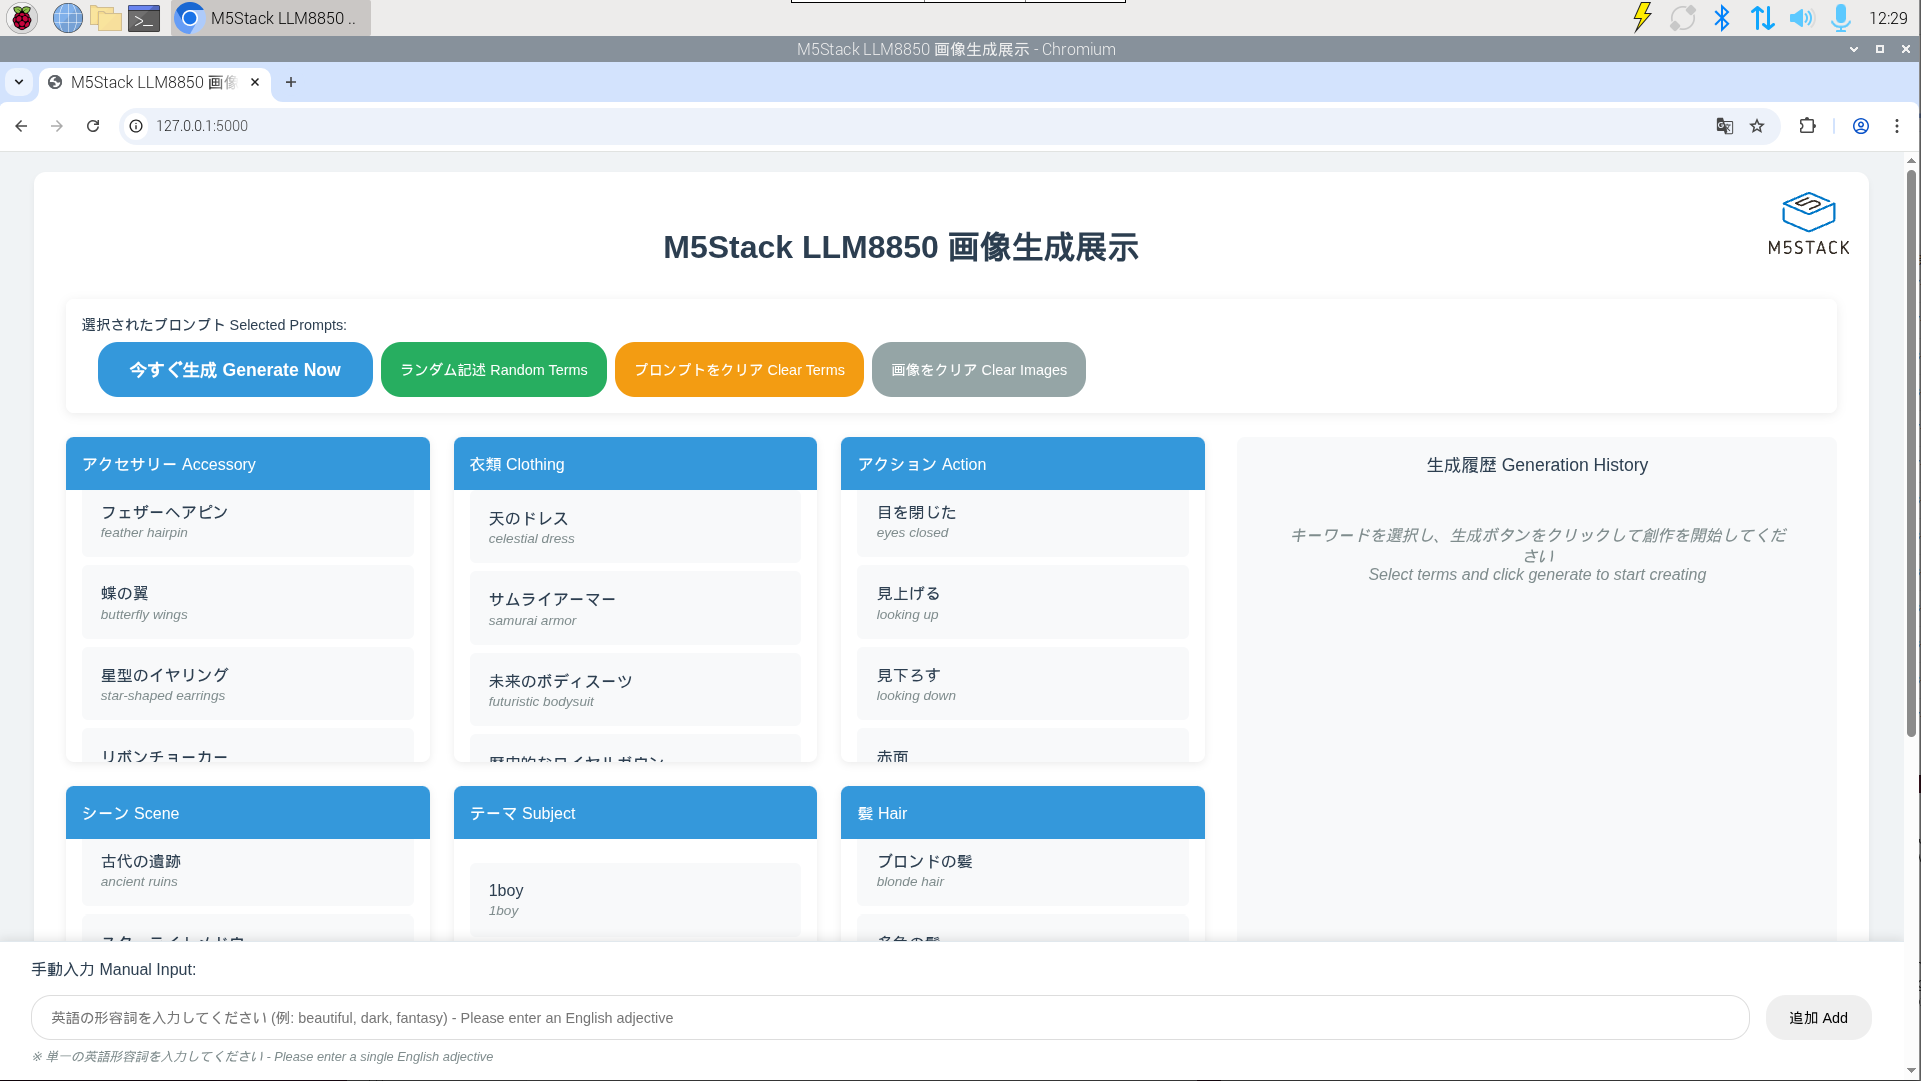Click the Raspberry Pi menu icon
This screenshot has width=1921, height=1081.
(x=22, y=18)
